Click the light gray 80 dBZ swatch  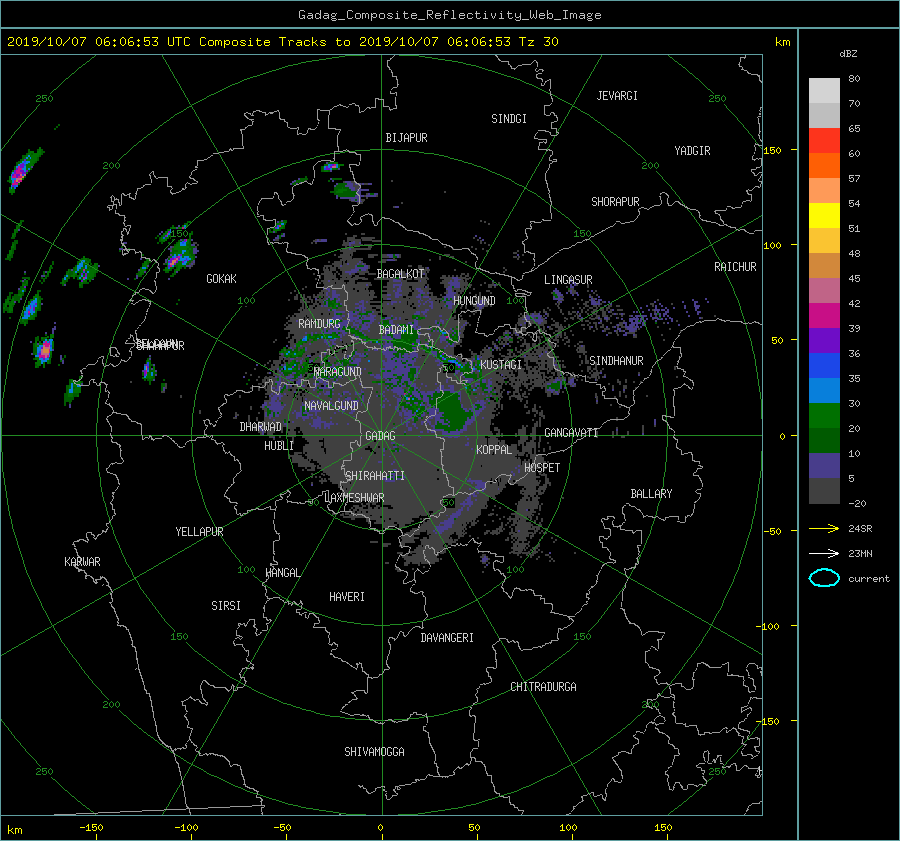click(824, 90)
